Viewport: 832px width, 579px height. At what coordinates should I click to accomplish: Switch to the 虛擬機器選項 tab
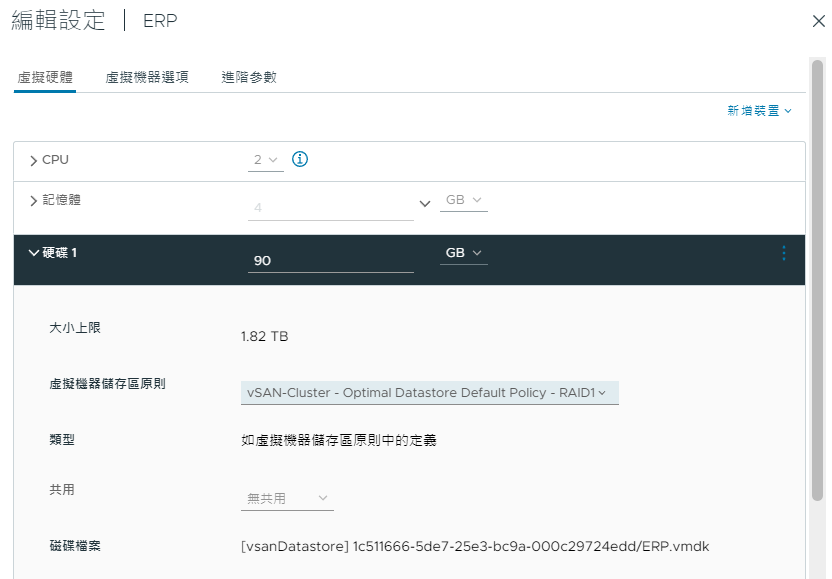147,77
